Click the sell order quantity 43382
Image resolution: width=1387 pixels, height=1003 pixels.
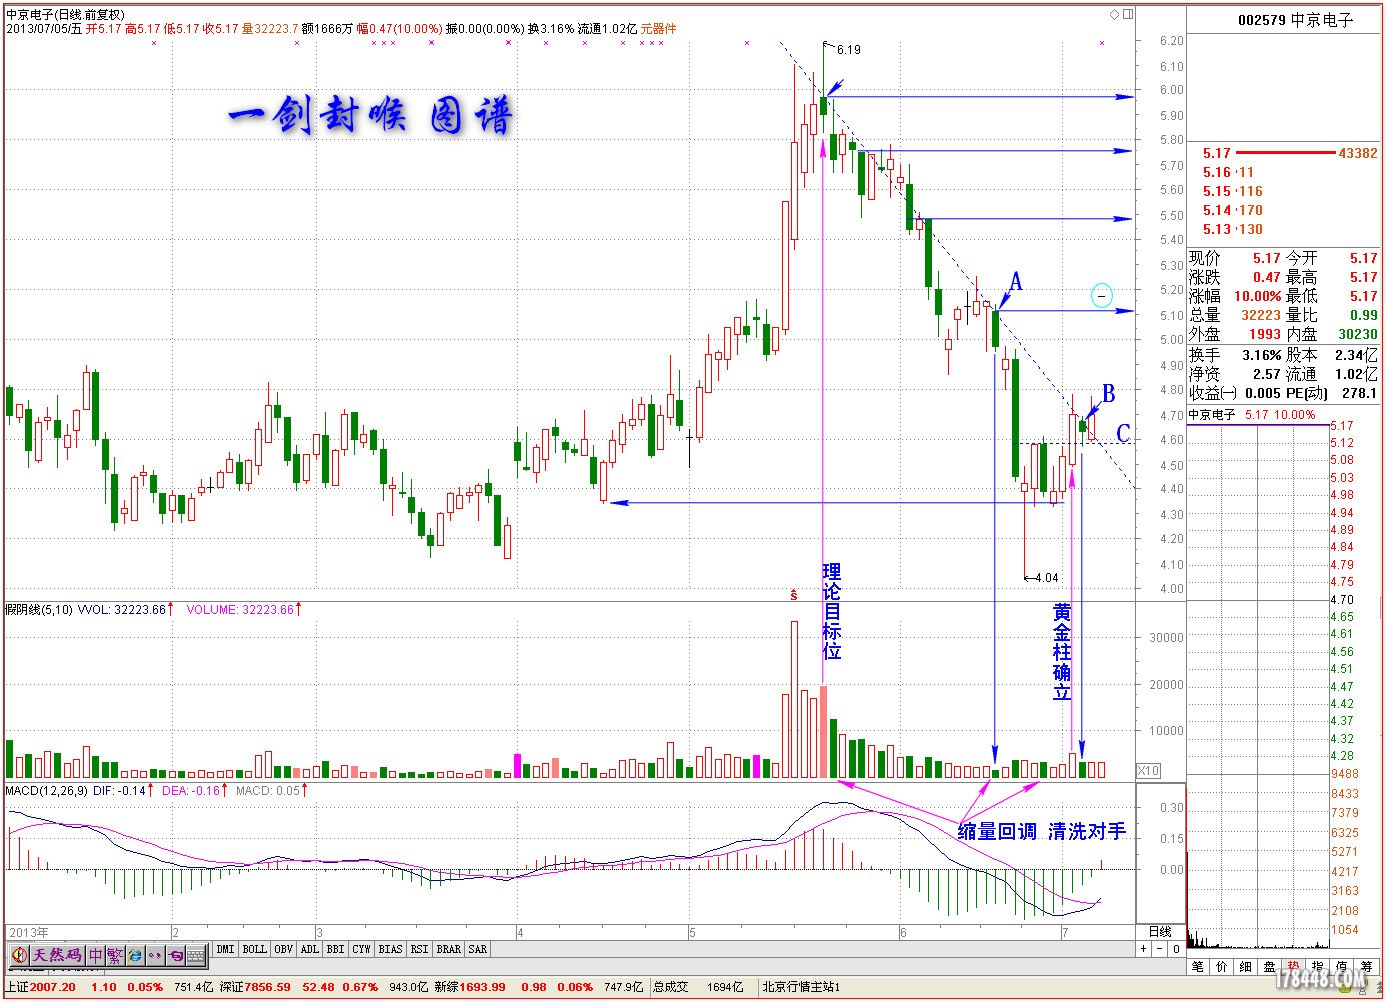[x=1358, y=153]
